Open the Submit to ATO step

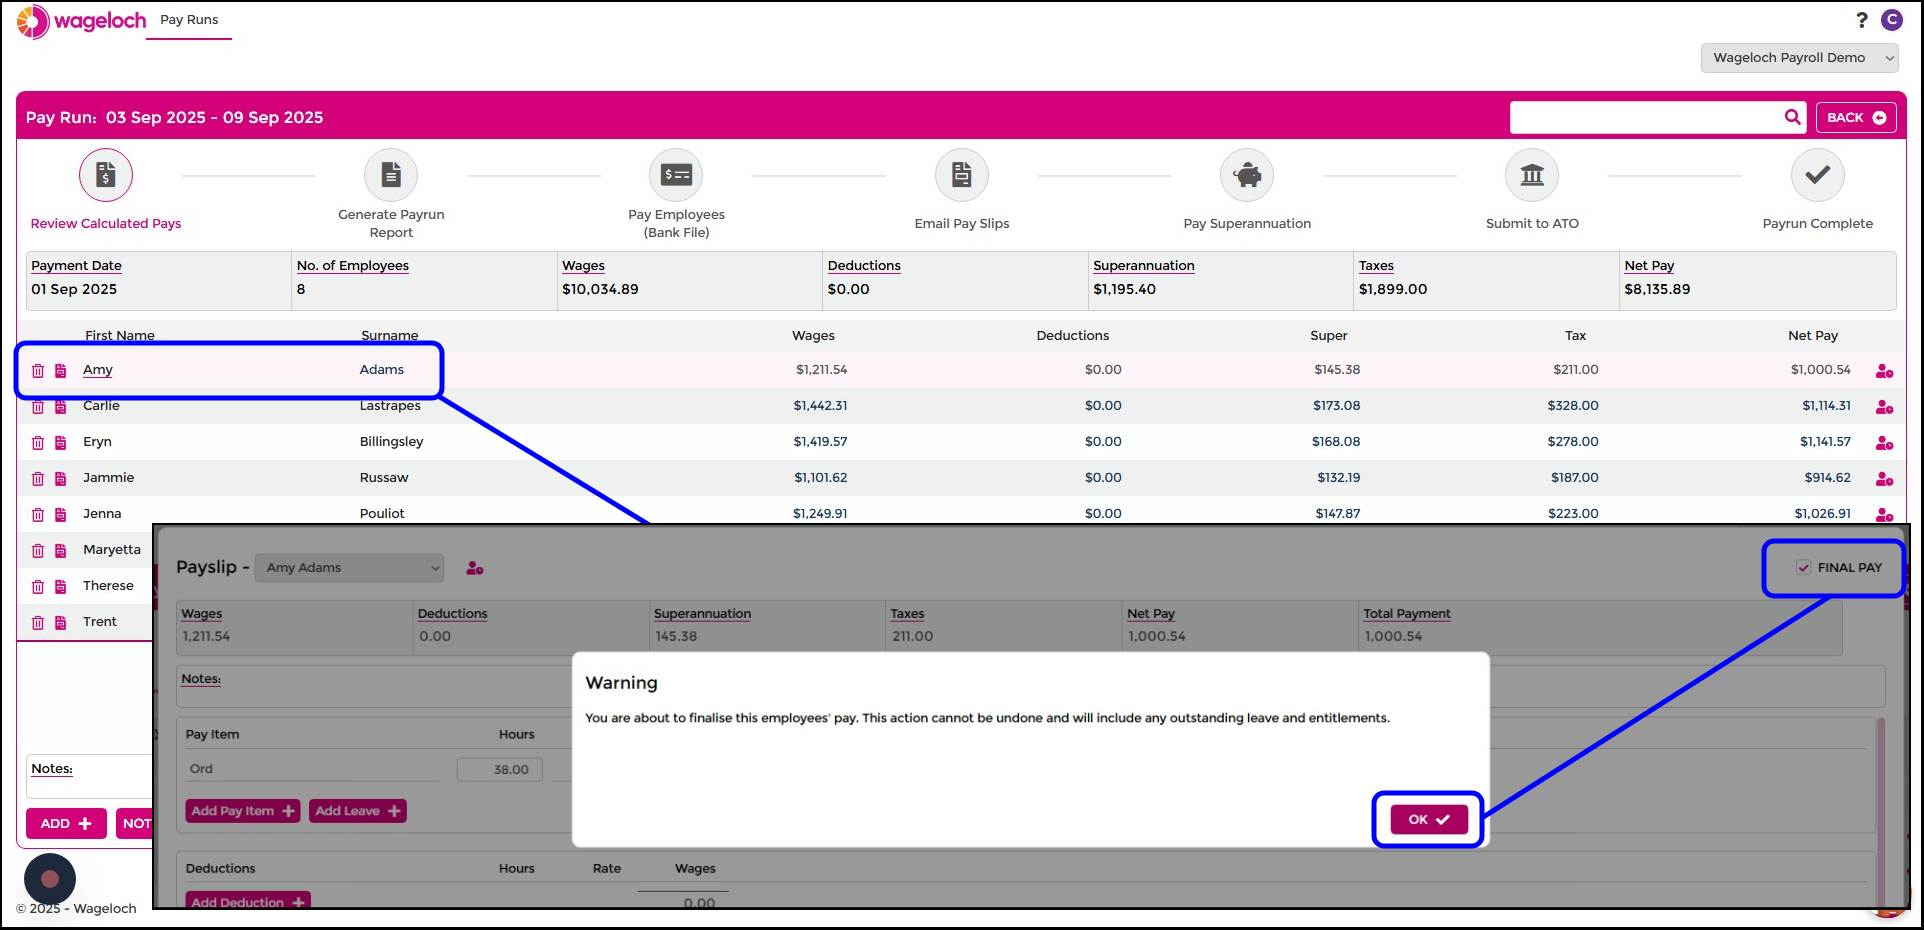point(1531,176)
